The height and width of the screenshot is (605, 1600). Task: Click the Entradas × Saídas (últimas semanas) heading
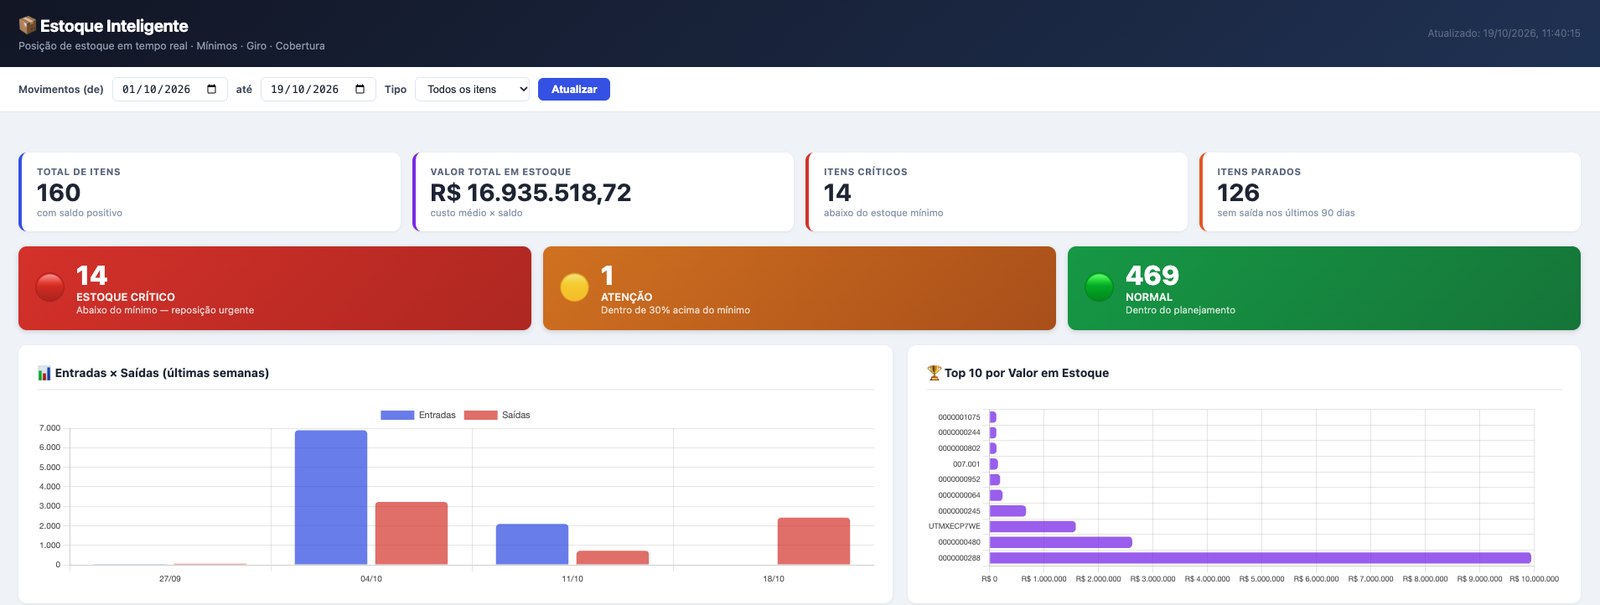pyautogui.click(x=162, y=373)
